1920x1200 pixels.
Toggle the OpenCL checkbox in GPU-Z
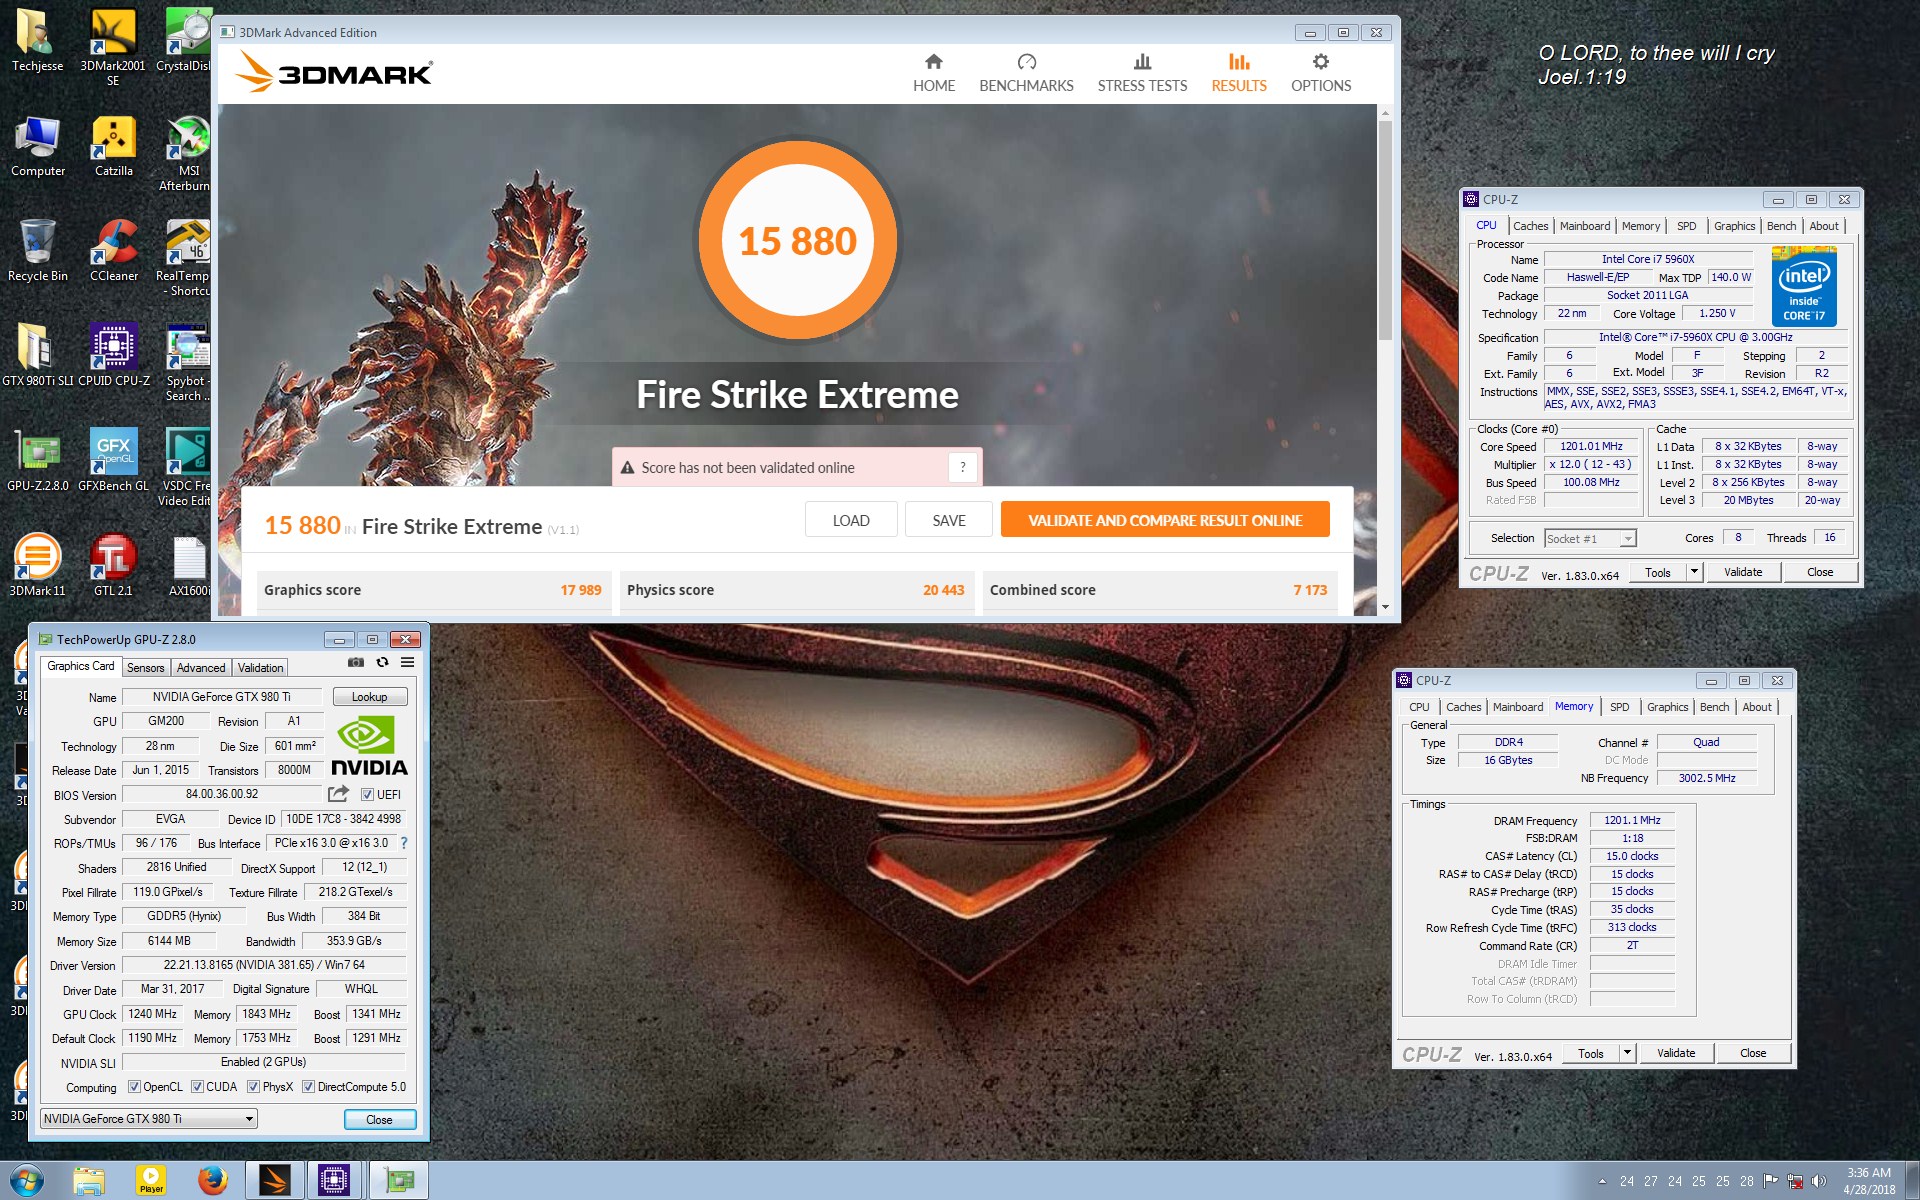(x=134, y=1087)
